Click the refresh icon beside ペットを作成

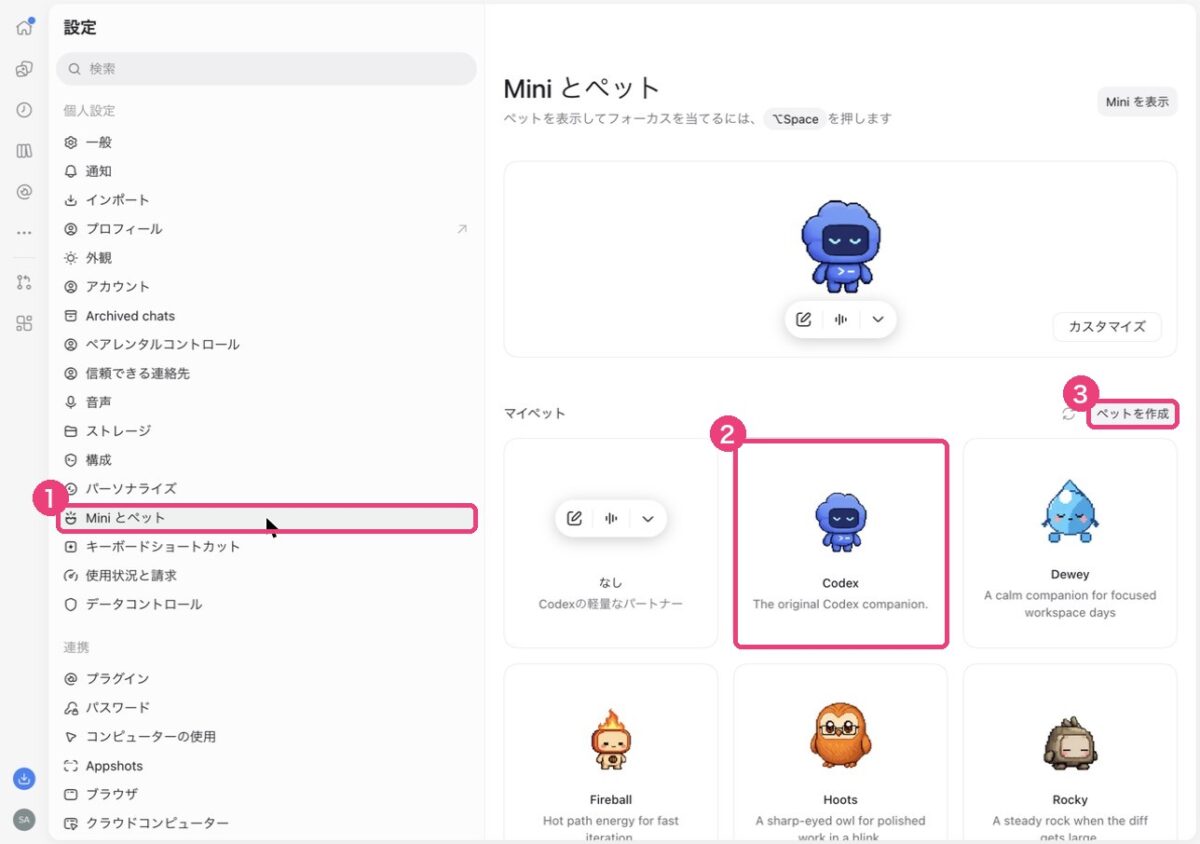point(1070,413)
